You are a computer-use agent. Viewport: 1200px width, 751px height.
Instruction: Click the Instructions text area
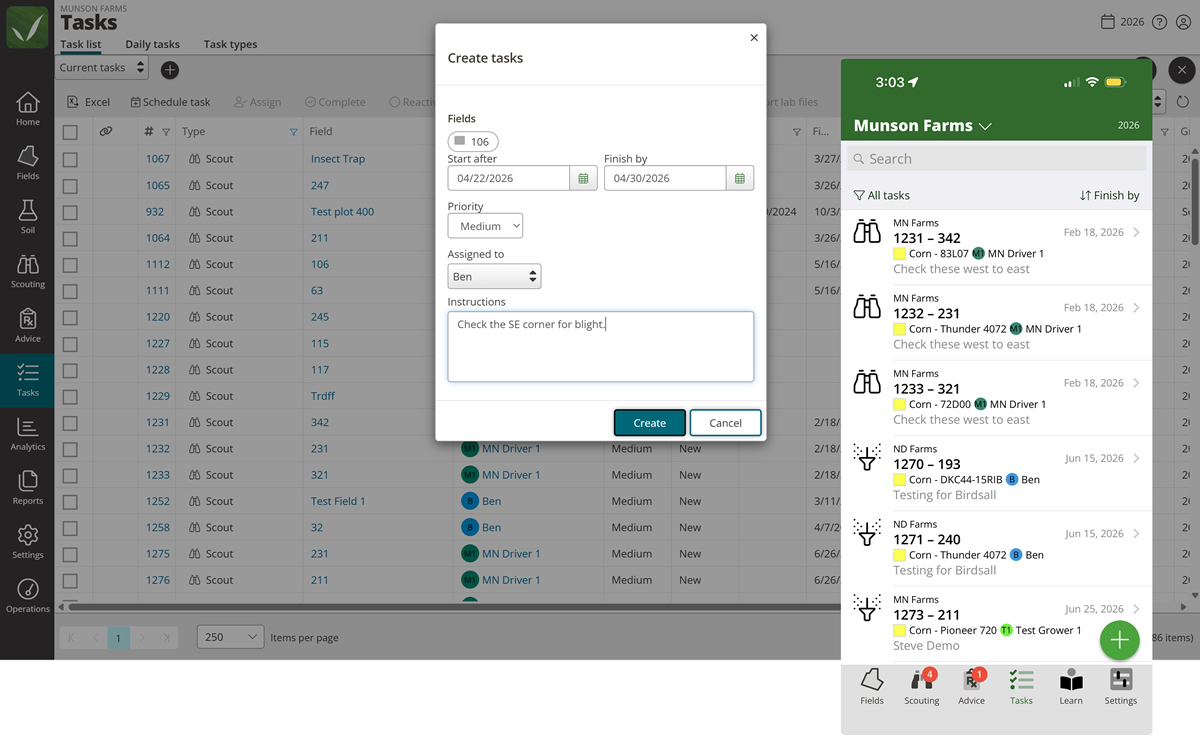pos(601,346)
